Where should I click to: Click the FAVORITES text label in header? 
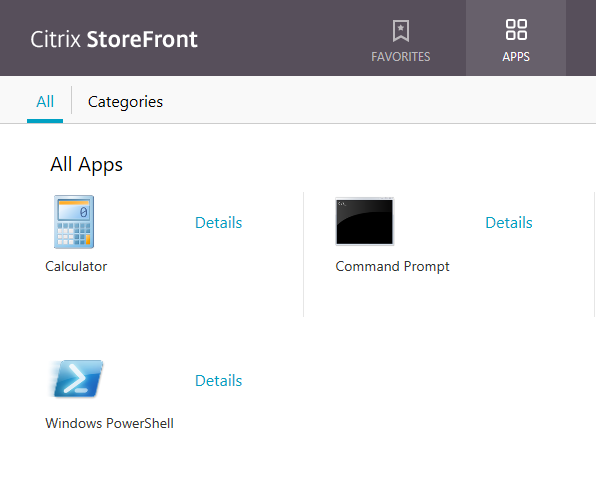point(401,57)
